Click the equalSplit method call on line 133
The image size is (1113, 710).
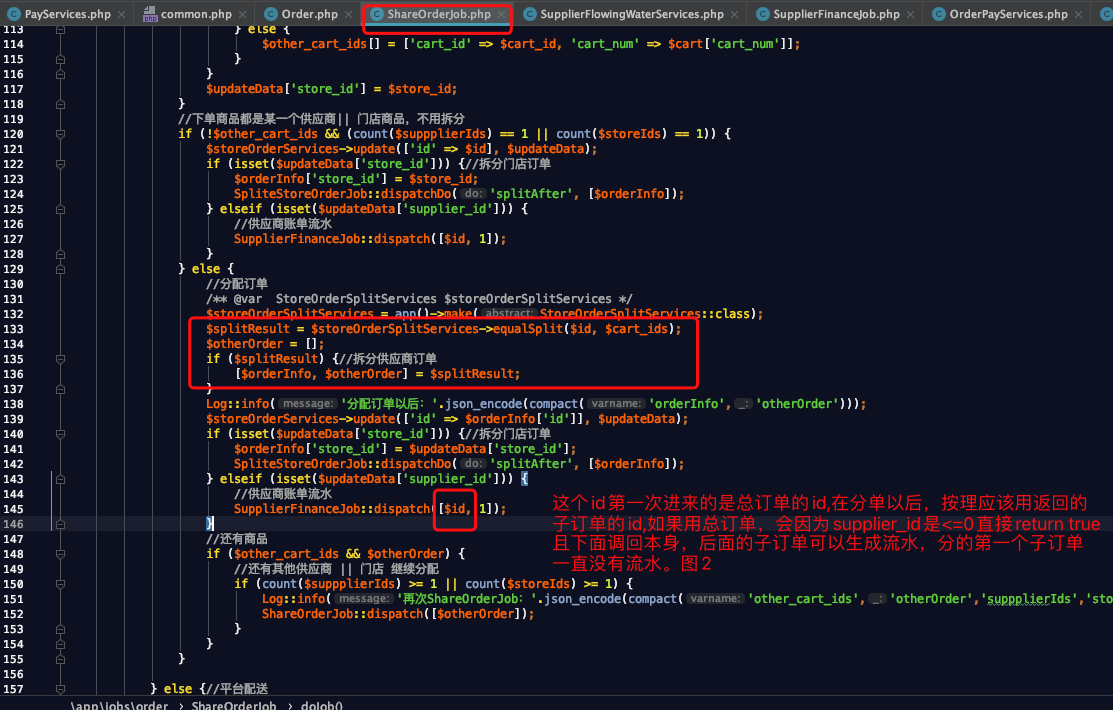tap(528, 329)
